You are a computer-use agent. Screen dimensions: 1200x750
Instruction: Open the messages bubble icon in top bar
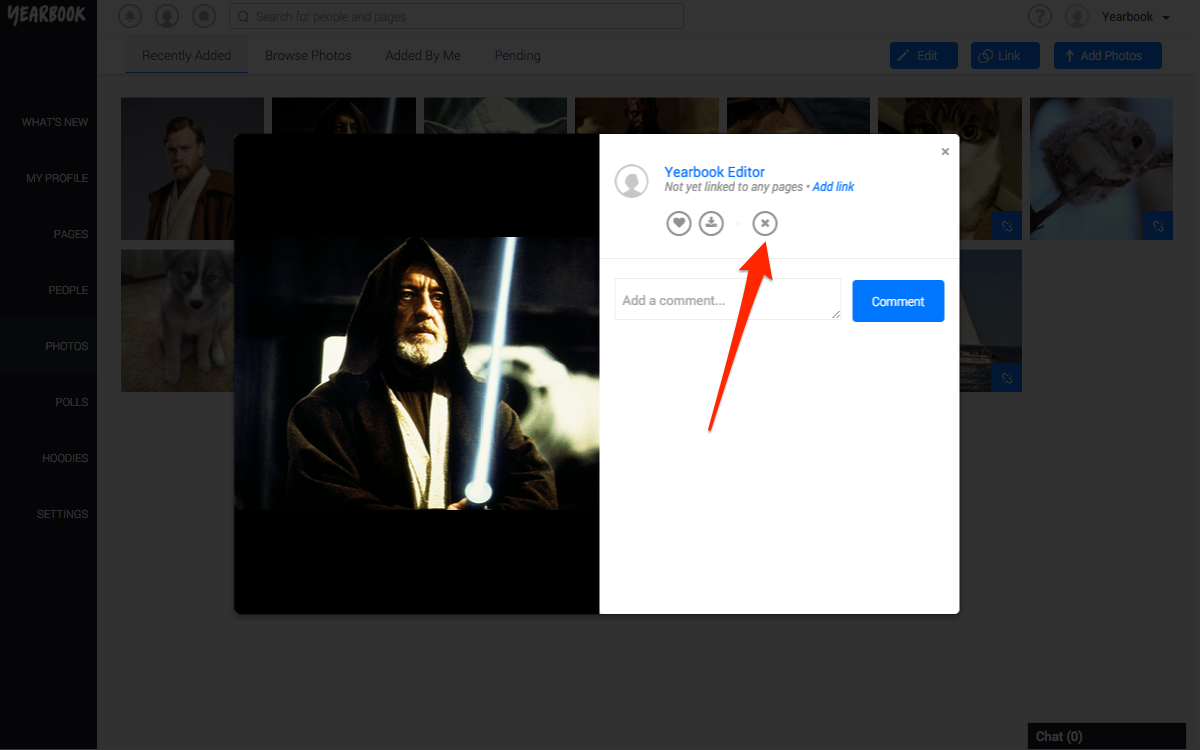tap(204, 16)
